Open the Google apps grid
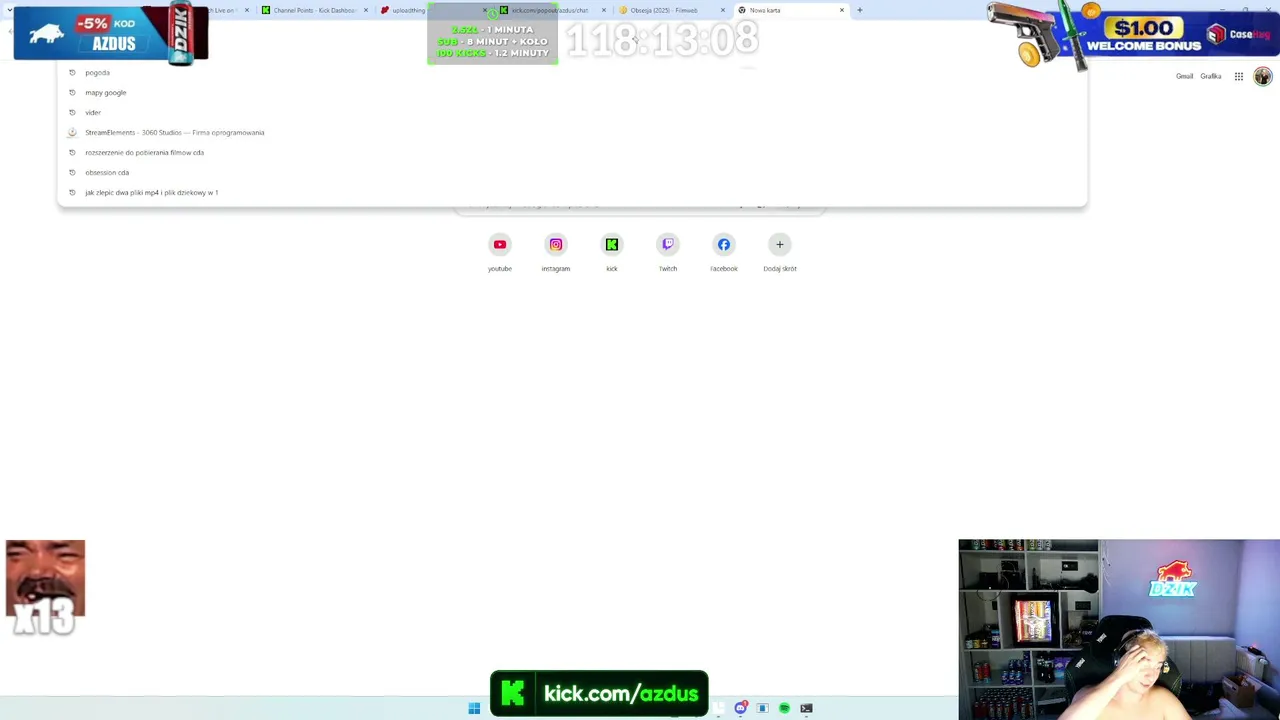The height and width of the screenshot is (720, 1280). (1238, 76)
